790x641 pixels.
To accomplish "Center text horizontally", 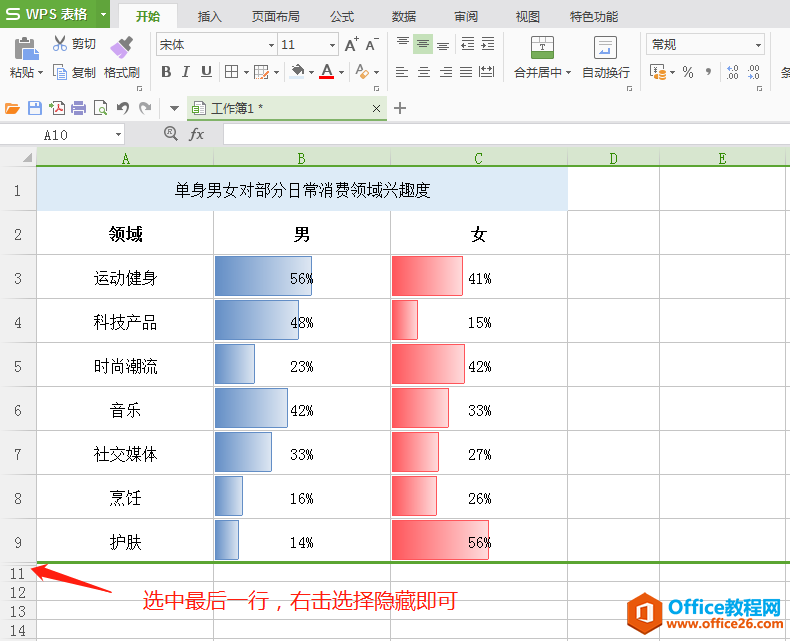I will (x=424, y=72).
